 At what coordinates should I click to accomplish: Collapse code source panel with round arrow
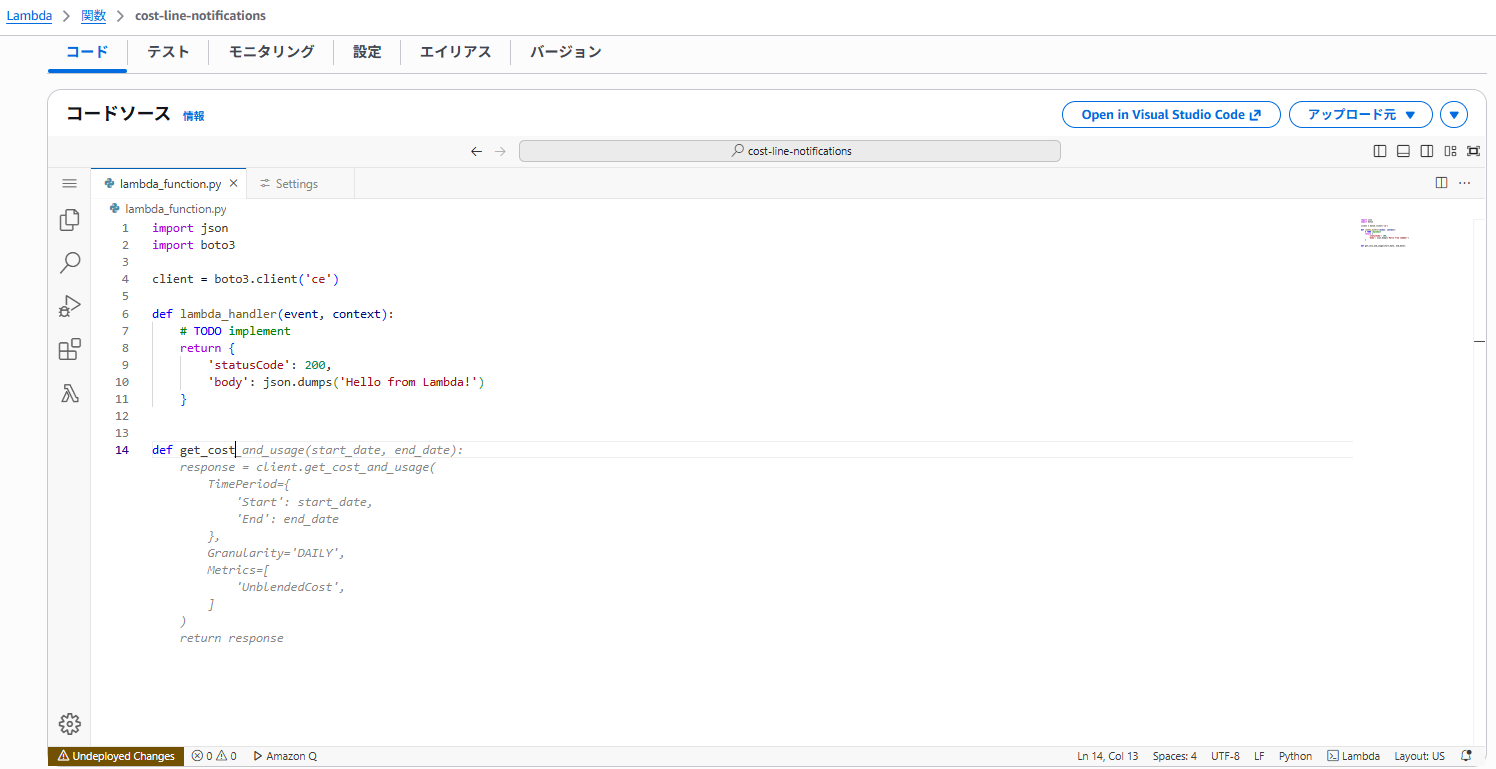[1454, 115]
